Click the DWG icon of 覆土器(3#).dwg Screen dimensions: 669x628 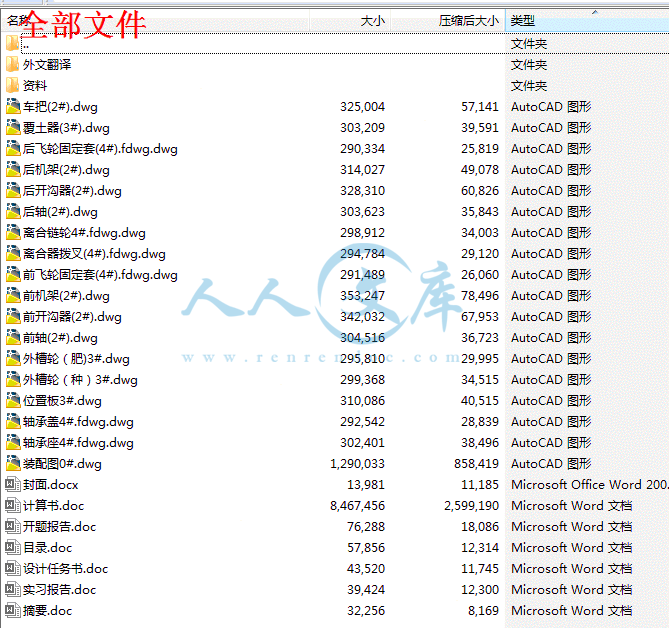(x=13, y=128)
